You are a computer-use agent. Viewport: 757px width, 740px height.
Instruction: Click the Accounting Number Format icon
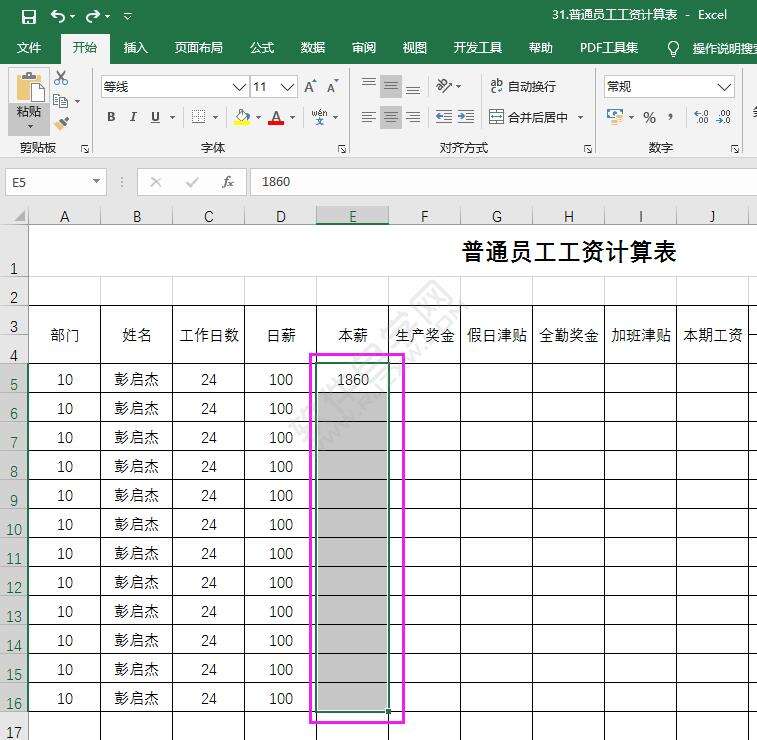click(x=615, y=117)
